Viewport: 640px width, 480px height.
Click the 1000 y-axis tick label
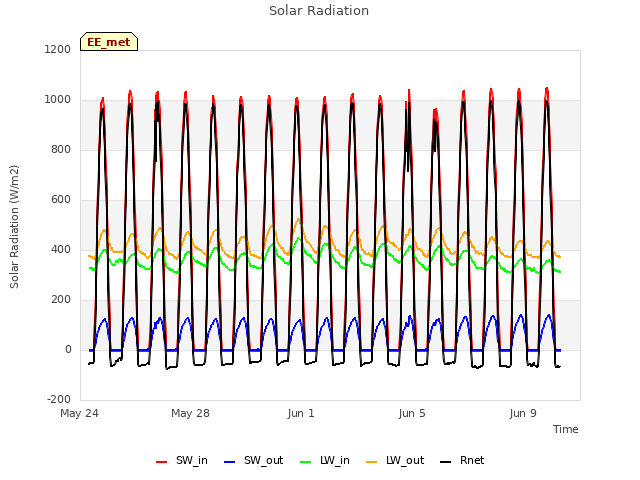click(x=58, y=100)
